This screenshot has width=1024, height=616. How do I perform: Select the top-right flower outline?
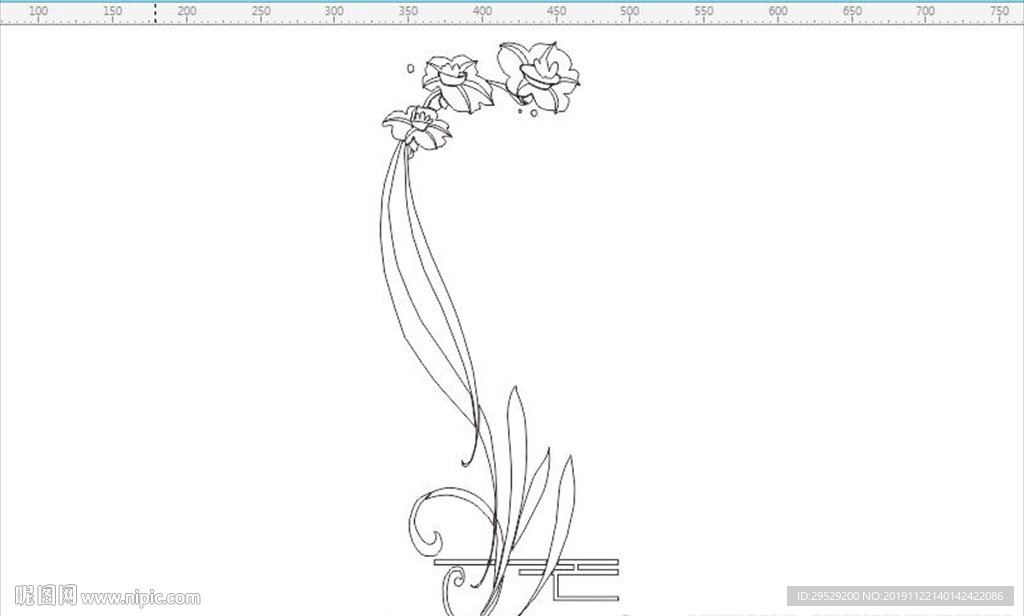(x=538, y=77)
